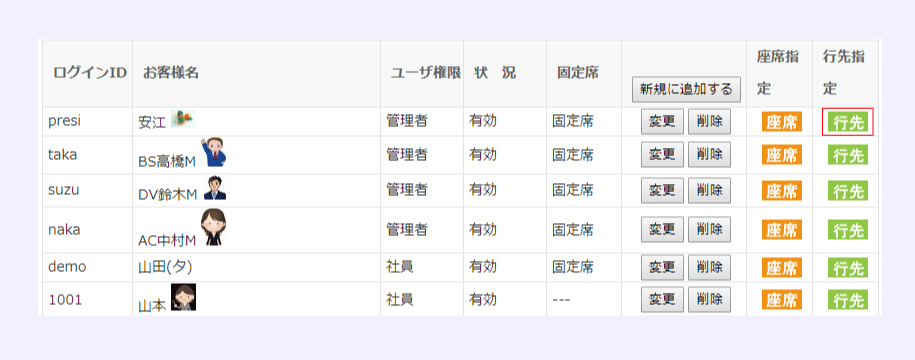Click the ログインID column header
The width and height of the screenshot is (915, 360).
90,73
